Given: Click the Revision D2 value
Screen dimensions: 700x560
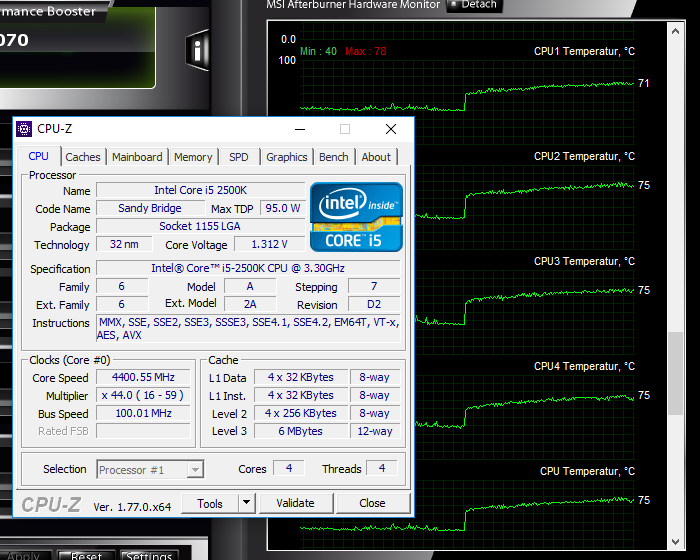Looking at the screenshot, I should point(374,305).
